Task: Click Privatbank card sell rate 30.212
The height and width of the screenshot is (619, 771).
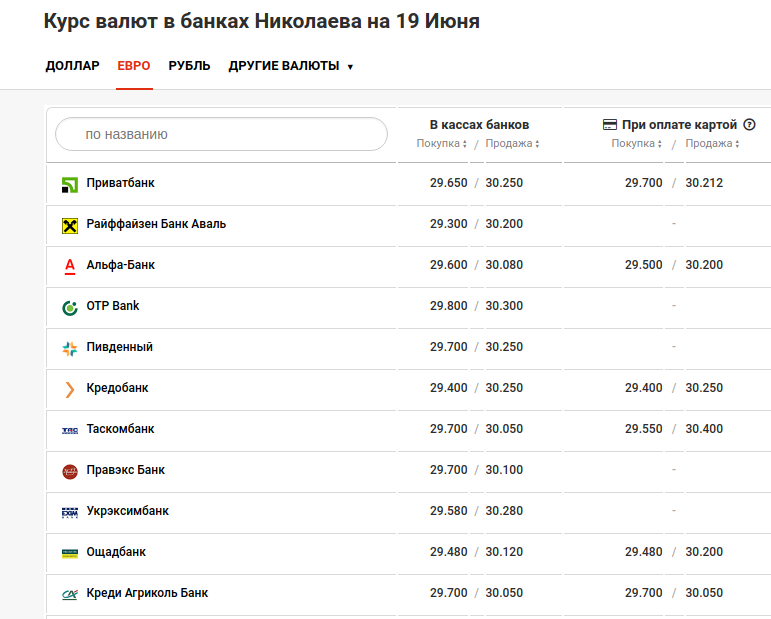Action: click(704, 182)
